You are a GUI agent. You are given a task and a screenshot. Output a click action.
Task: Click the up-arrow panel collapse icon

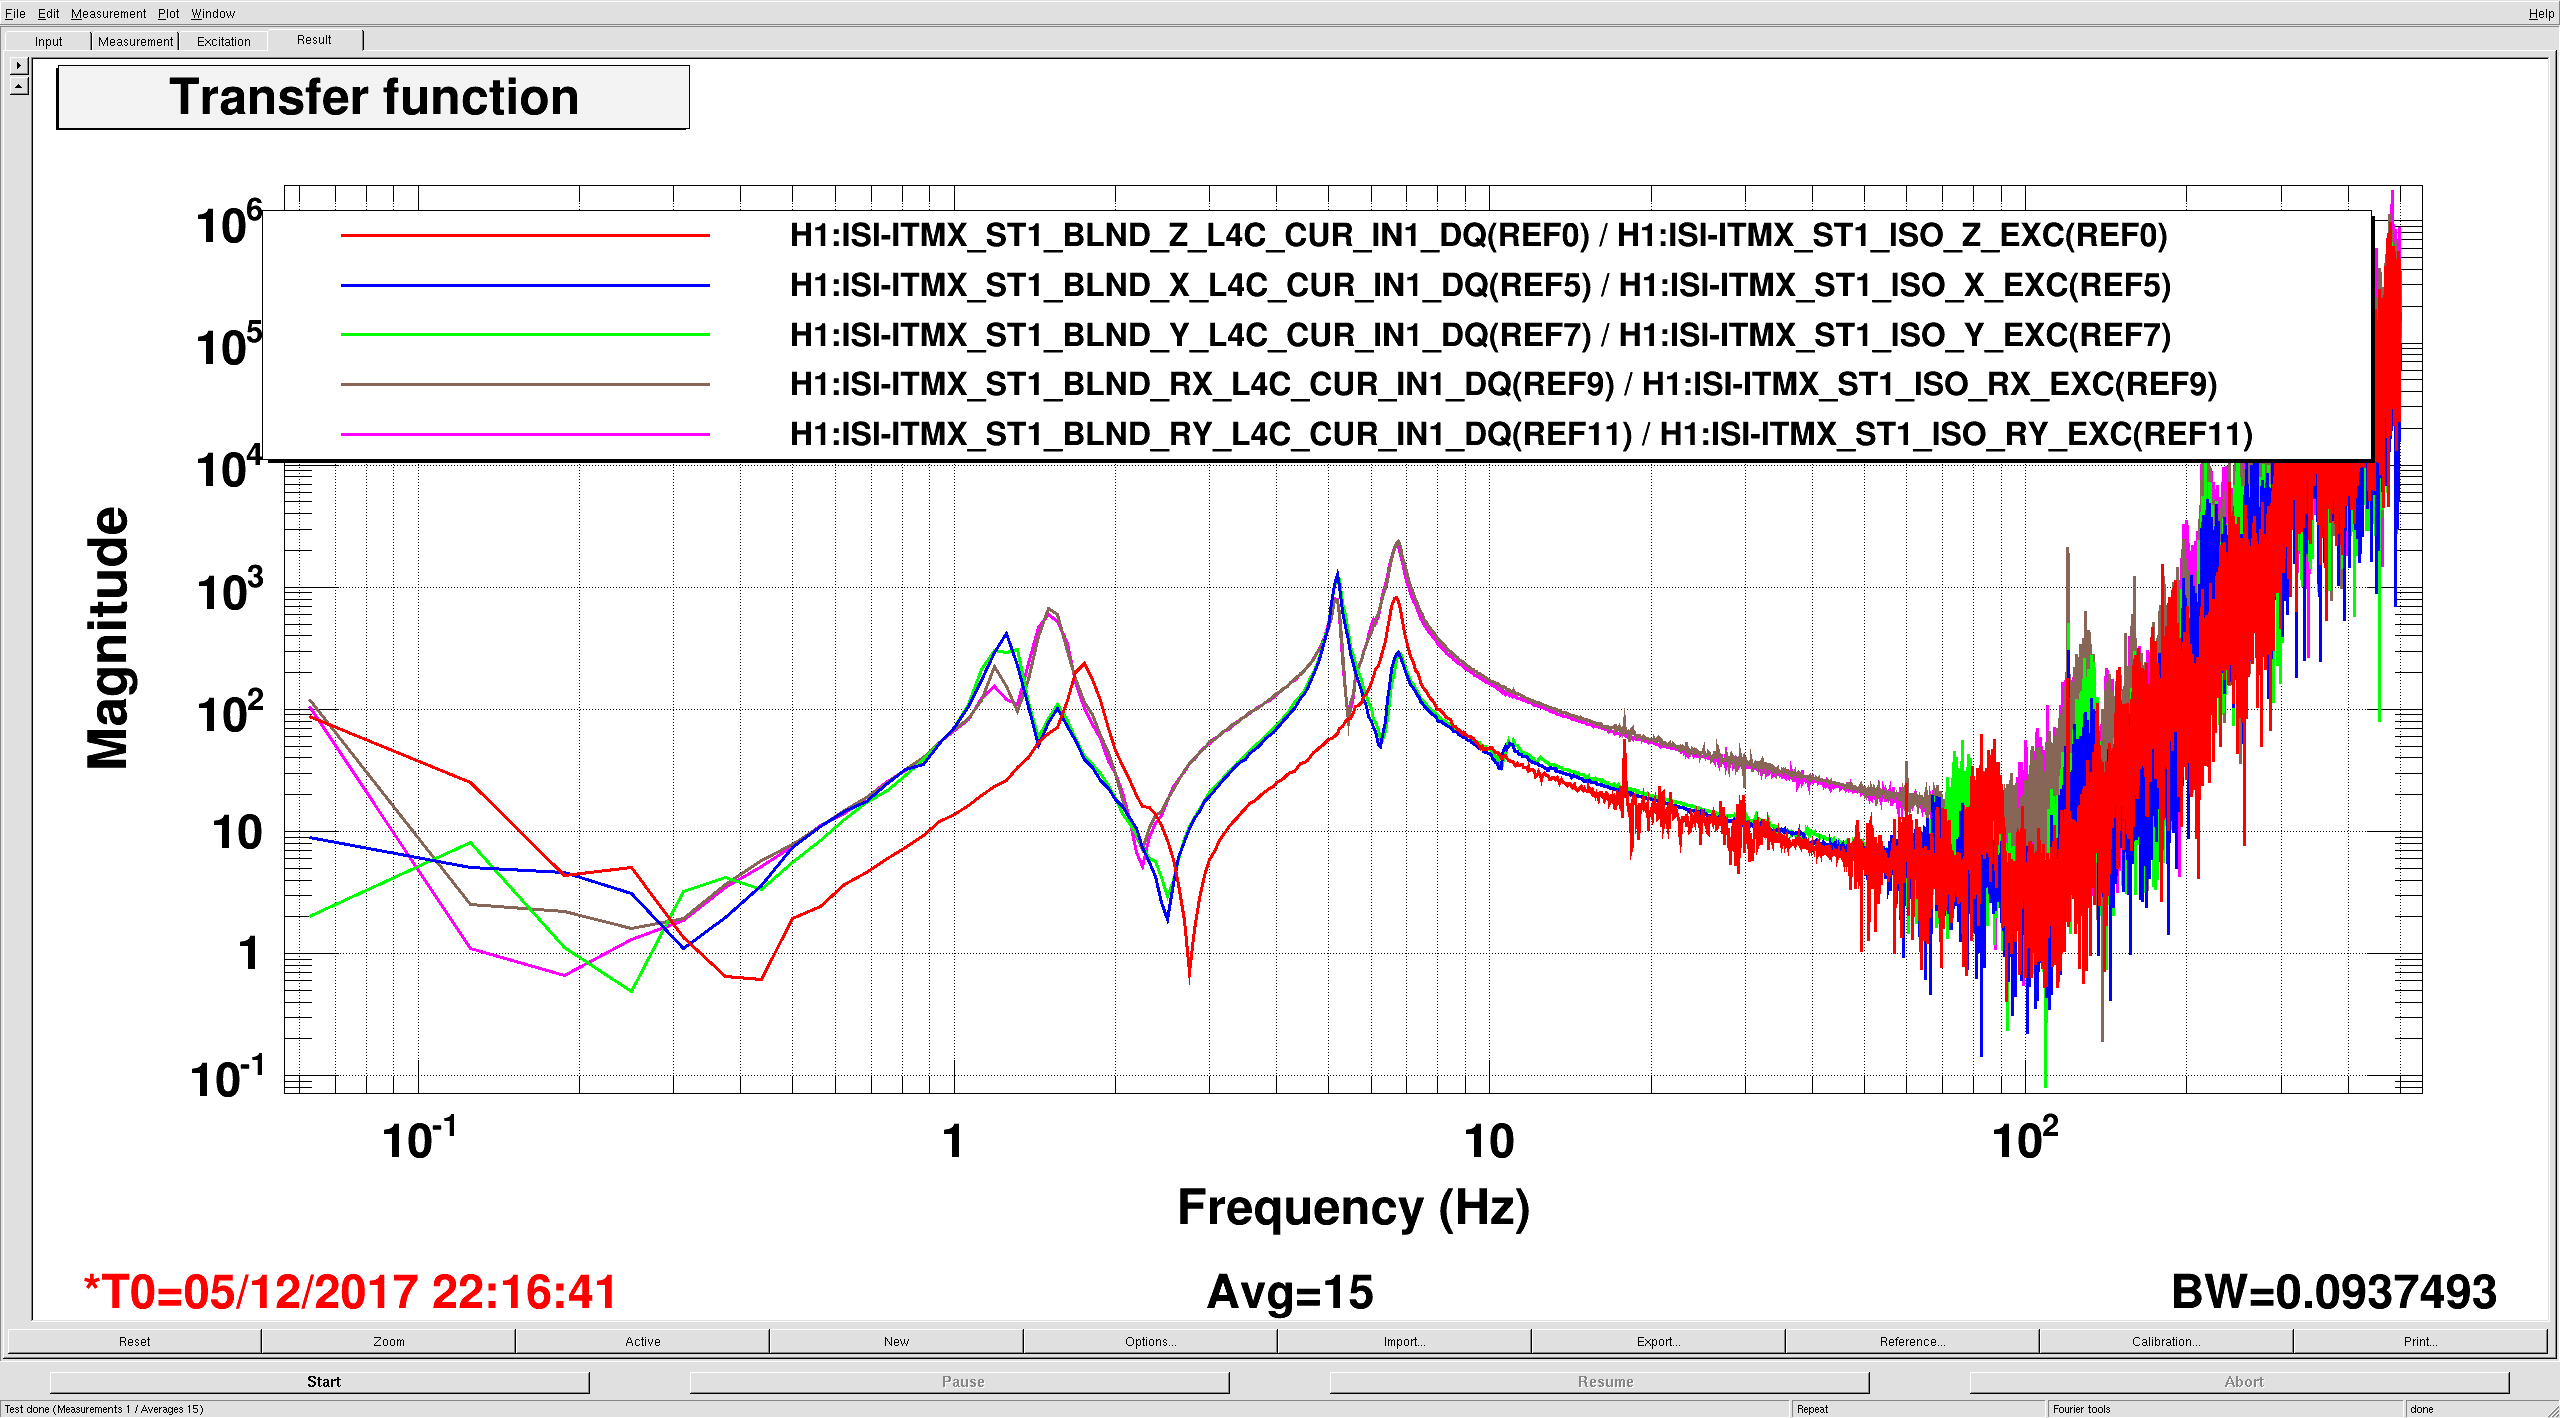[19, 86]
